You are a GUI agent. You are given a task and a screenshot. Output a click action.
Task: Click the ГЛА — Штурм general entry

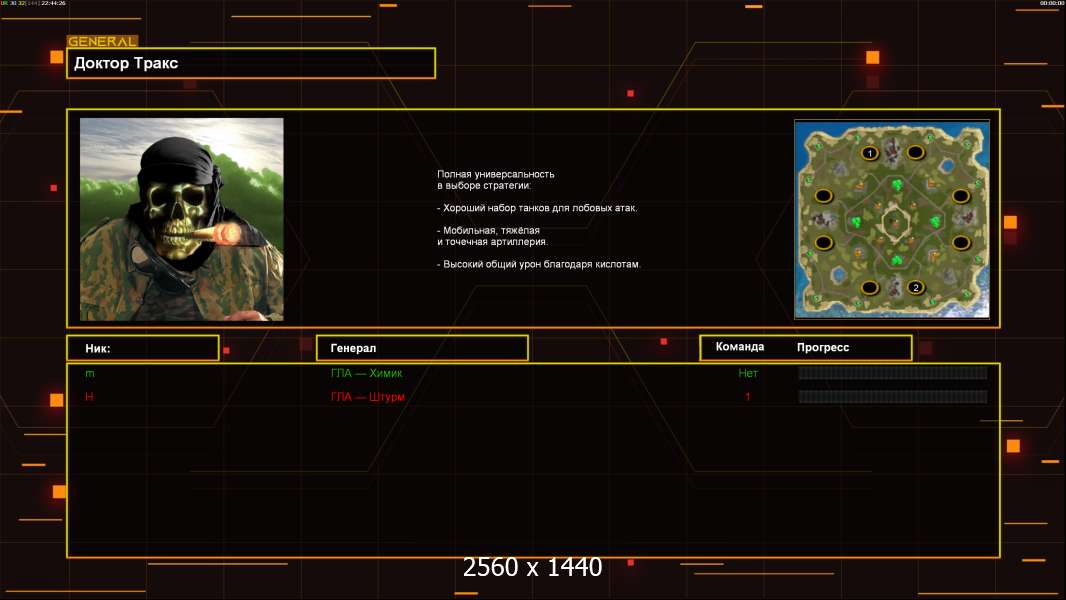click(x=368, y=397)
